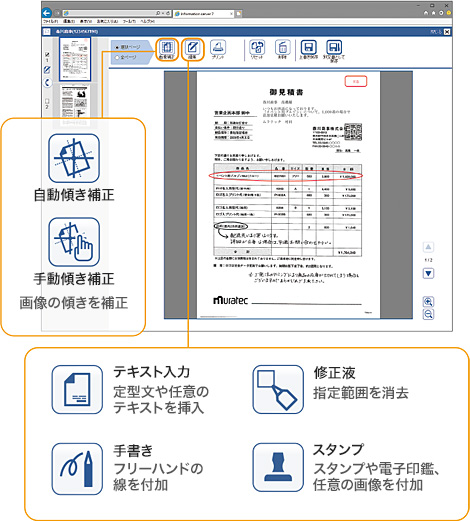This screenshot has width=470, height=521.
Task: Click the 自動傾き補正 auto deskew icon
Action: click(x=74, y=158)
